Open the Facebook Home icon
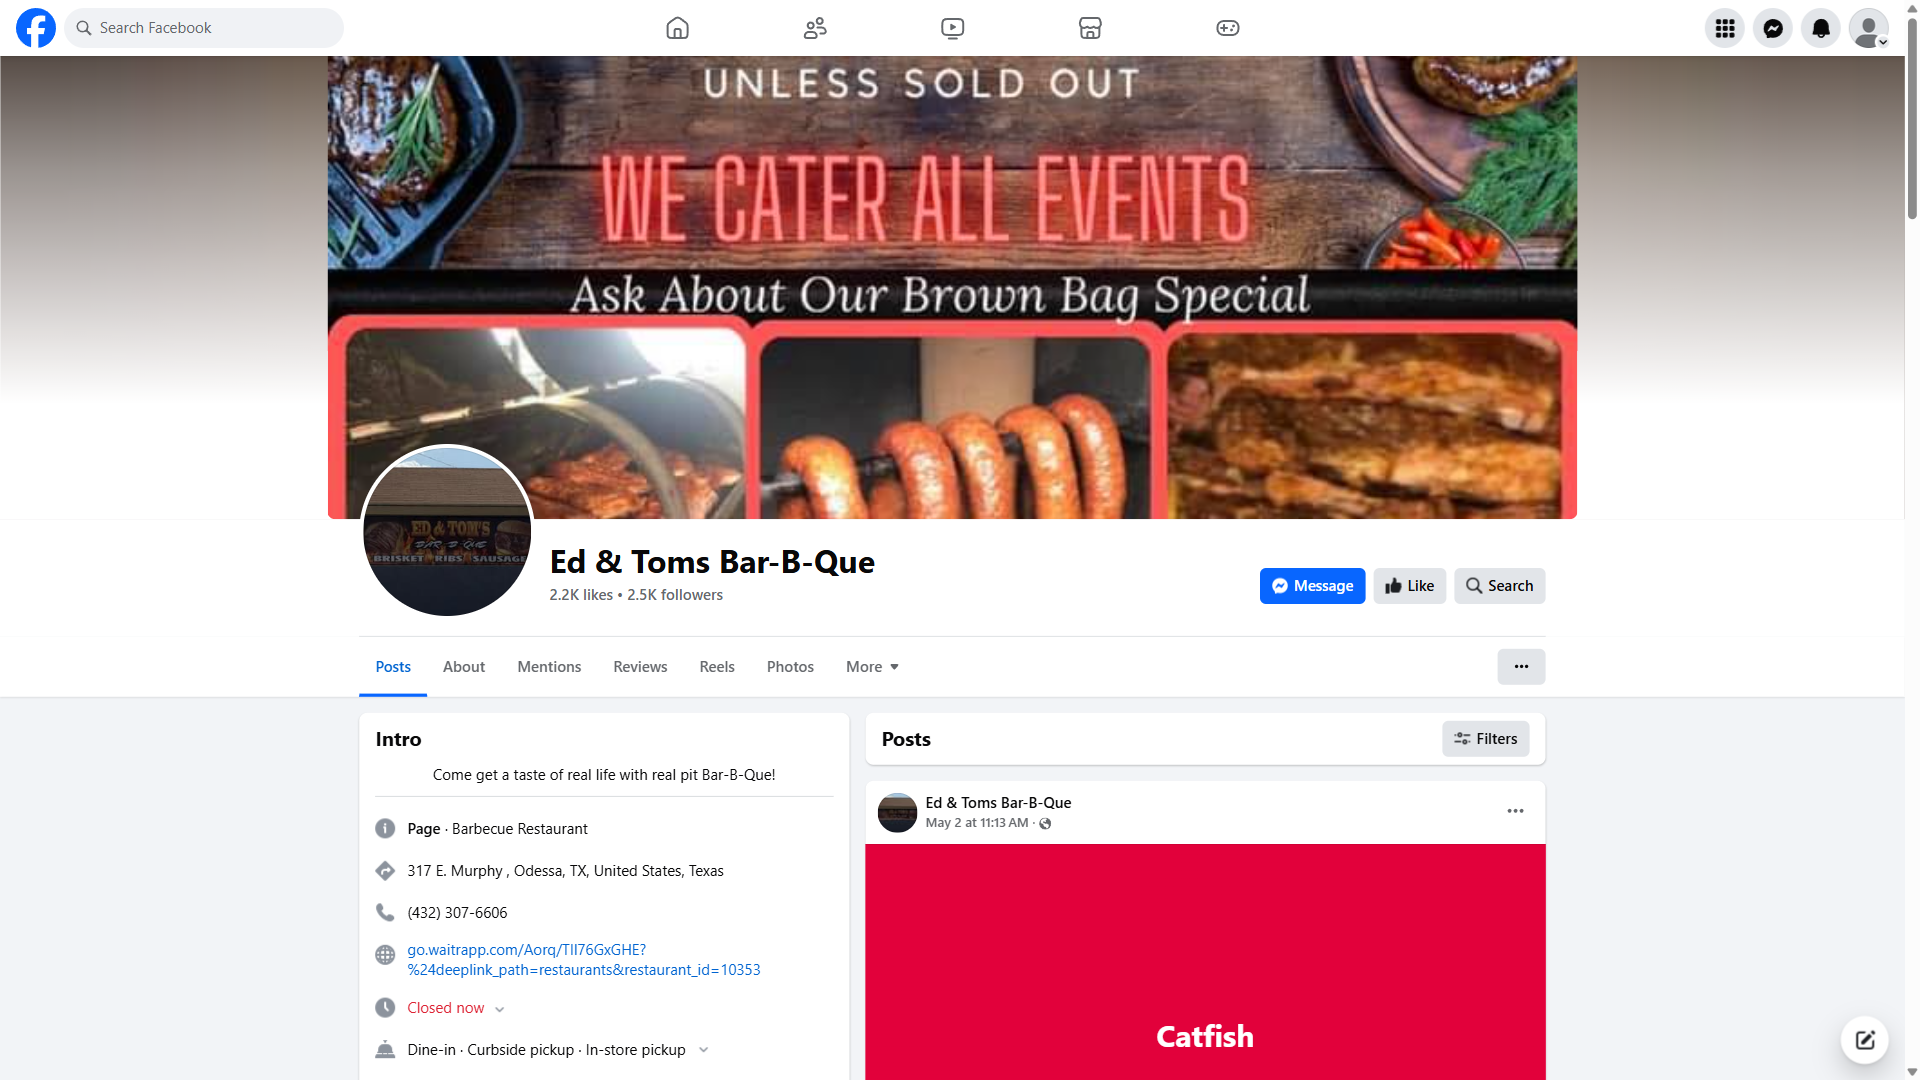 coord(677,28)
